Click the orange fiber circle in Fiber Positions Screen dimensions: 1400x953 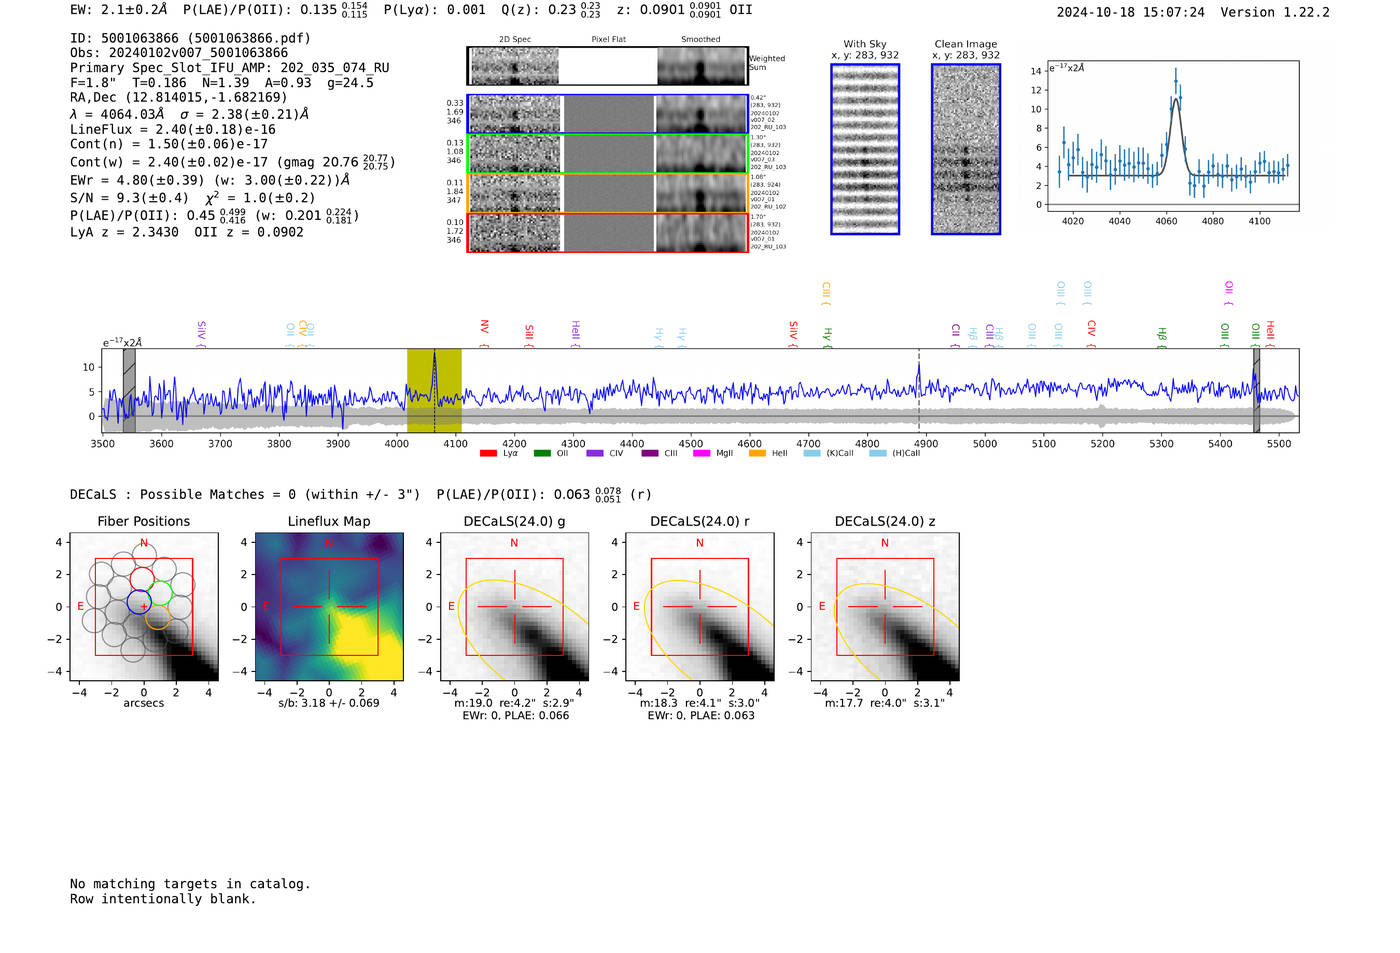[158, 617]
